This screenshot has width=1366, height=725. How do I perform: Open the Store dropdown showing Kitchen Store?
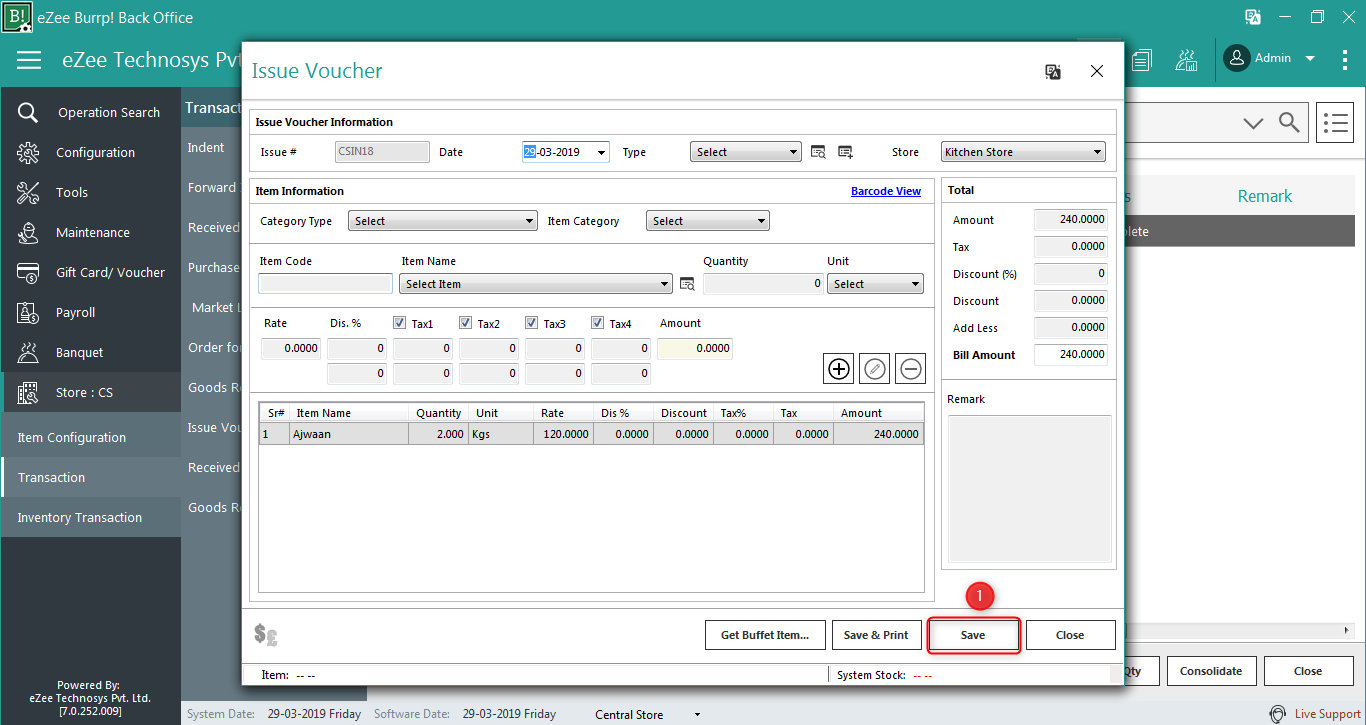[x=1023, y=152]
